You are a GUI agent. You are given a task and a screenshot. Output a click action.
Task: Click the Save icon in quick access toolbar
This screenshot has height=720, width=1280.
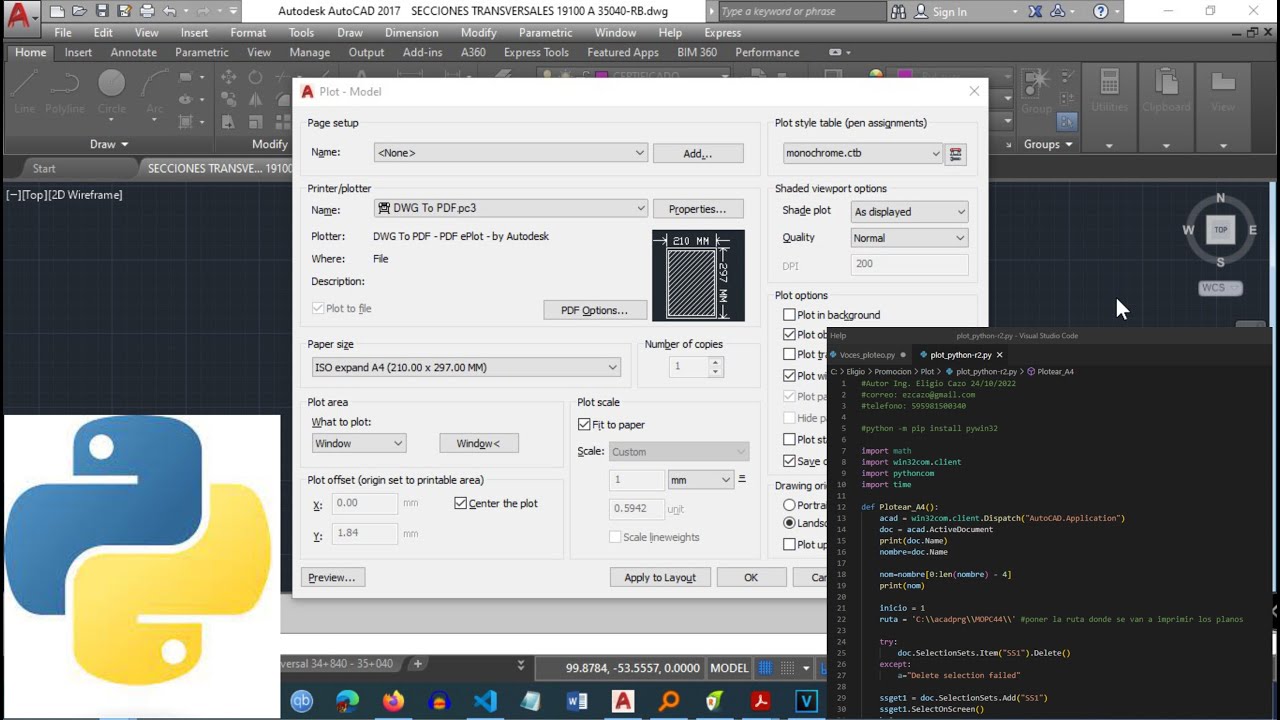coord(101,12)
